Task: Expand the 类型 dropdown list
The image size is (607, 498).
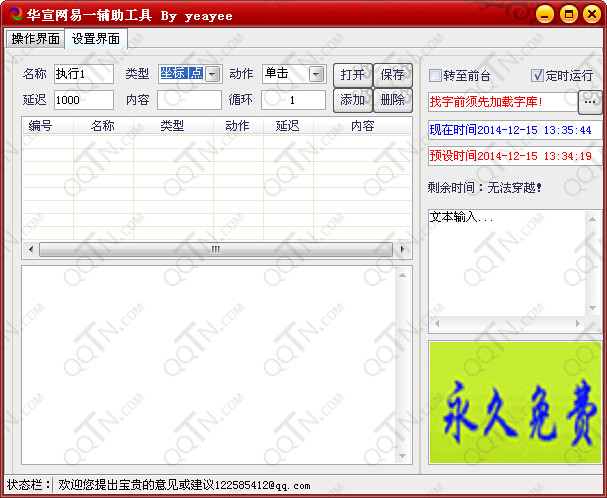Action: coord(212,74)
